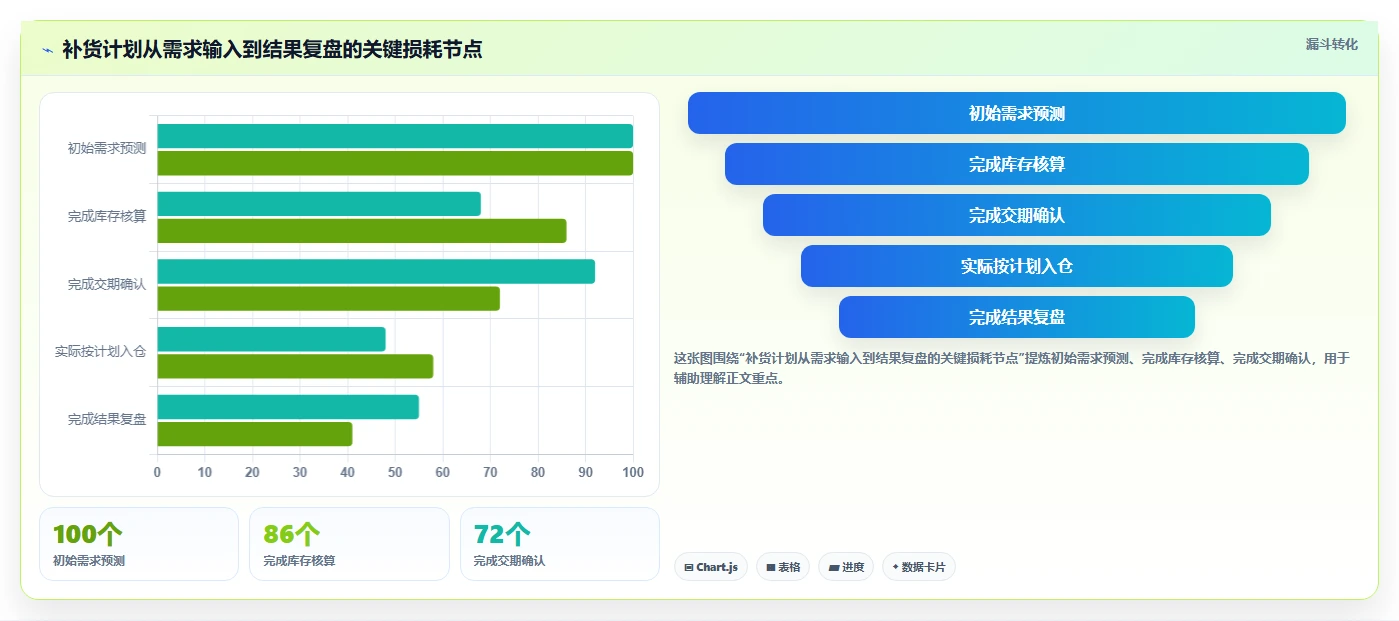Click 完成交期确认 caption under 72个
Image resolution: width=1399 pixels, height=621 pixels.
tap(510, 561)
